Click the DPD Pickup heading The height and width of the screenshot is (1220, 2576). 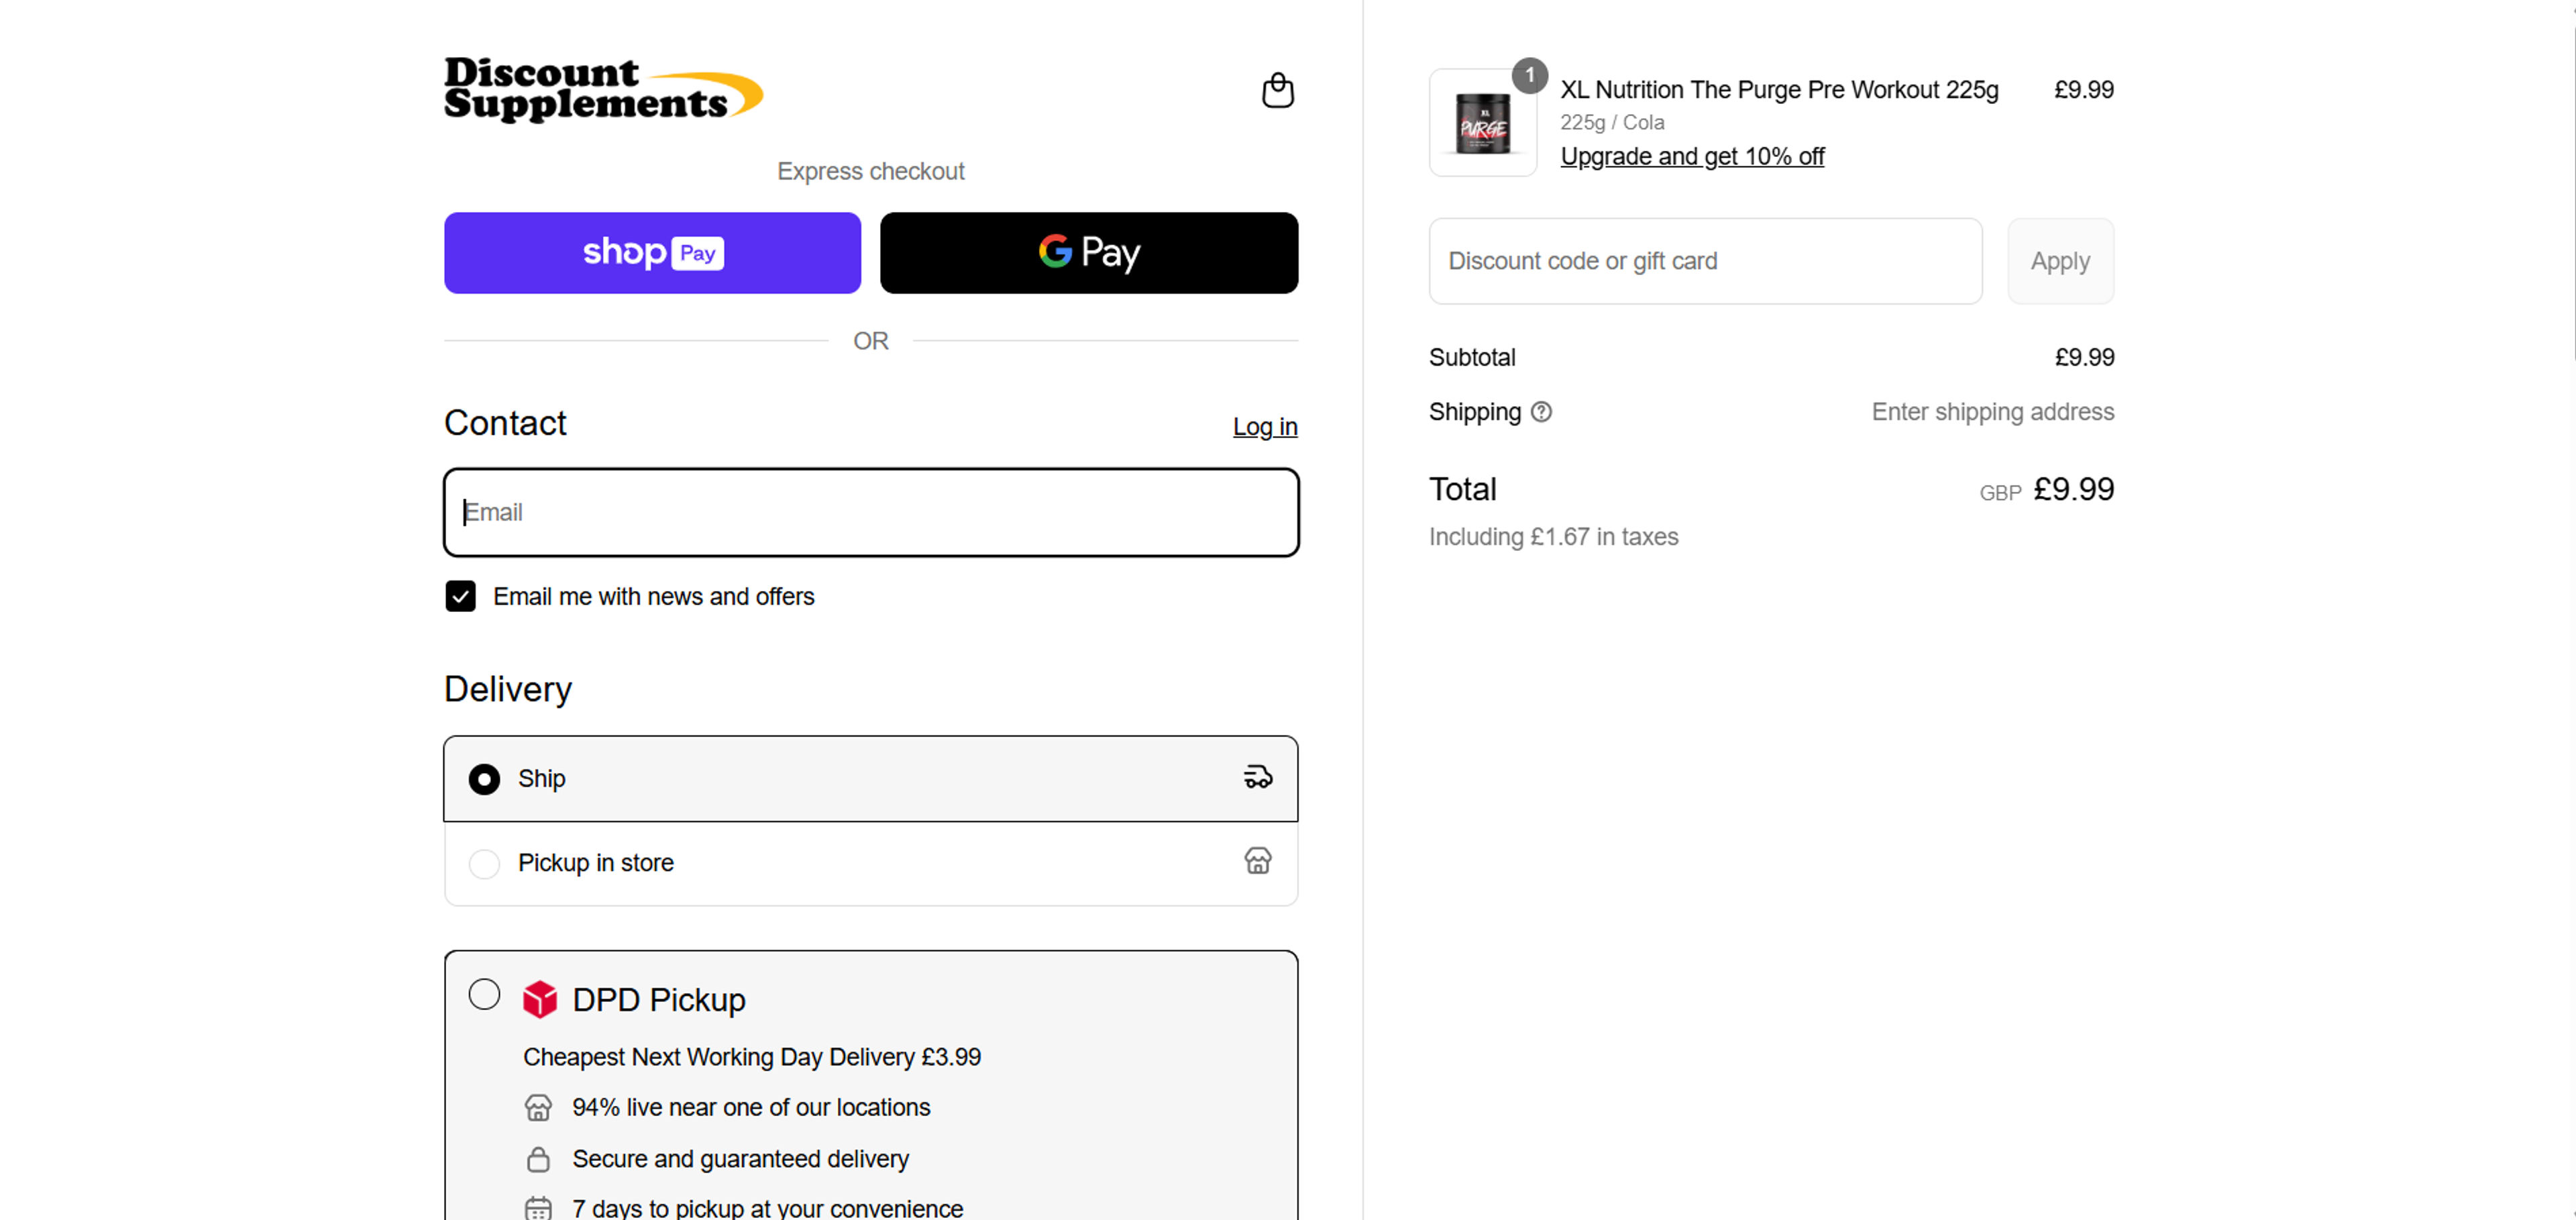[659, 1000]
